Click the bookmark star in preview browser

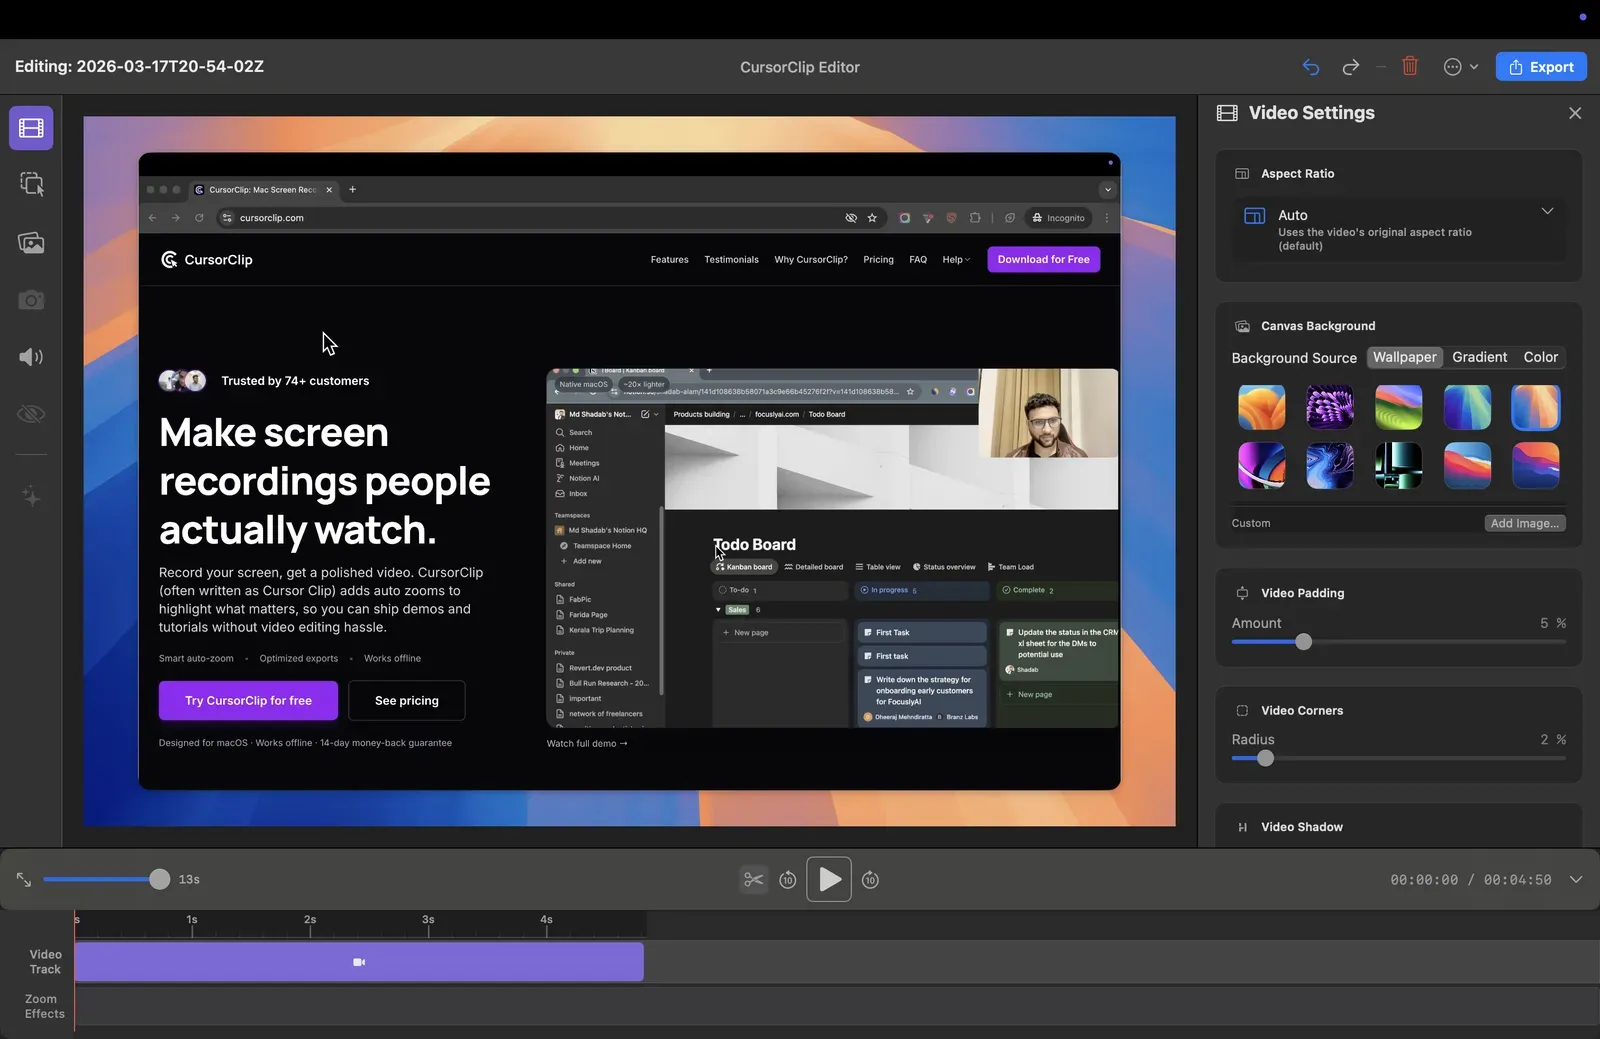coord(872,218)
